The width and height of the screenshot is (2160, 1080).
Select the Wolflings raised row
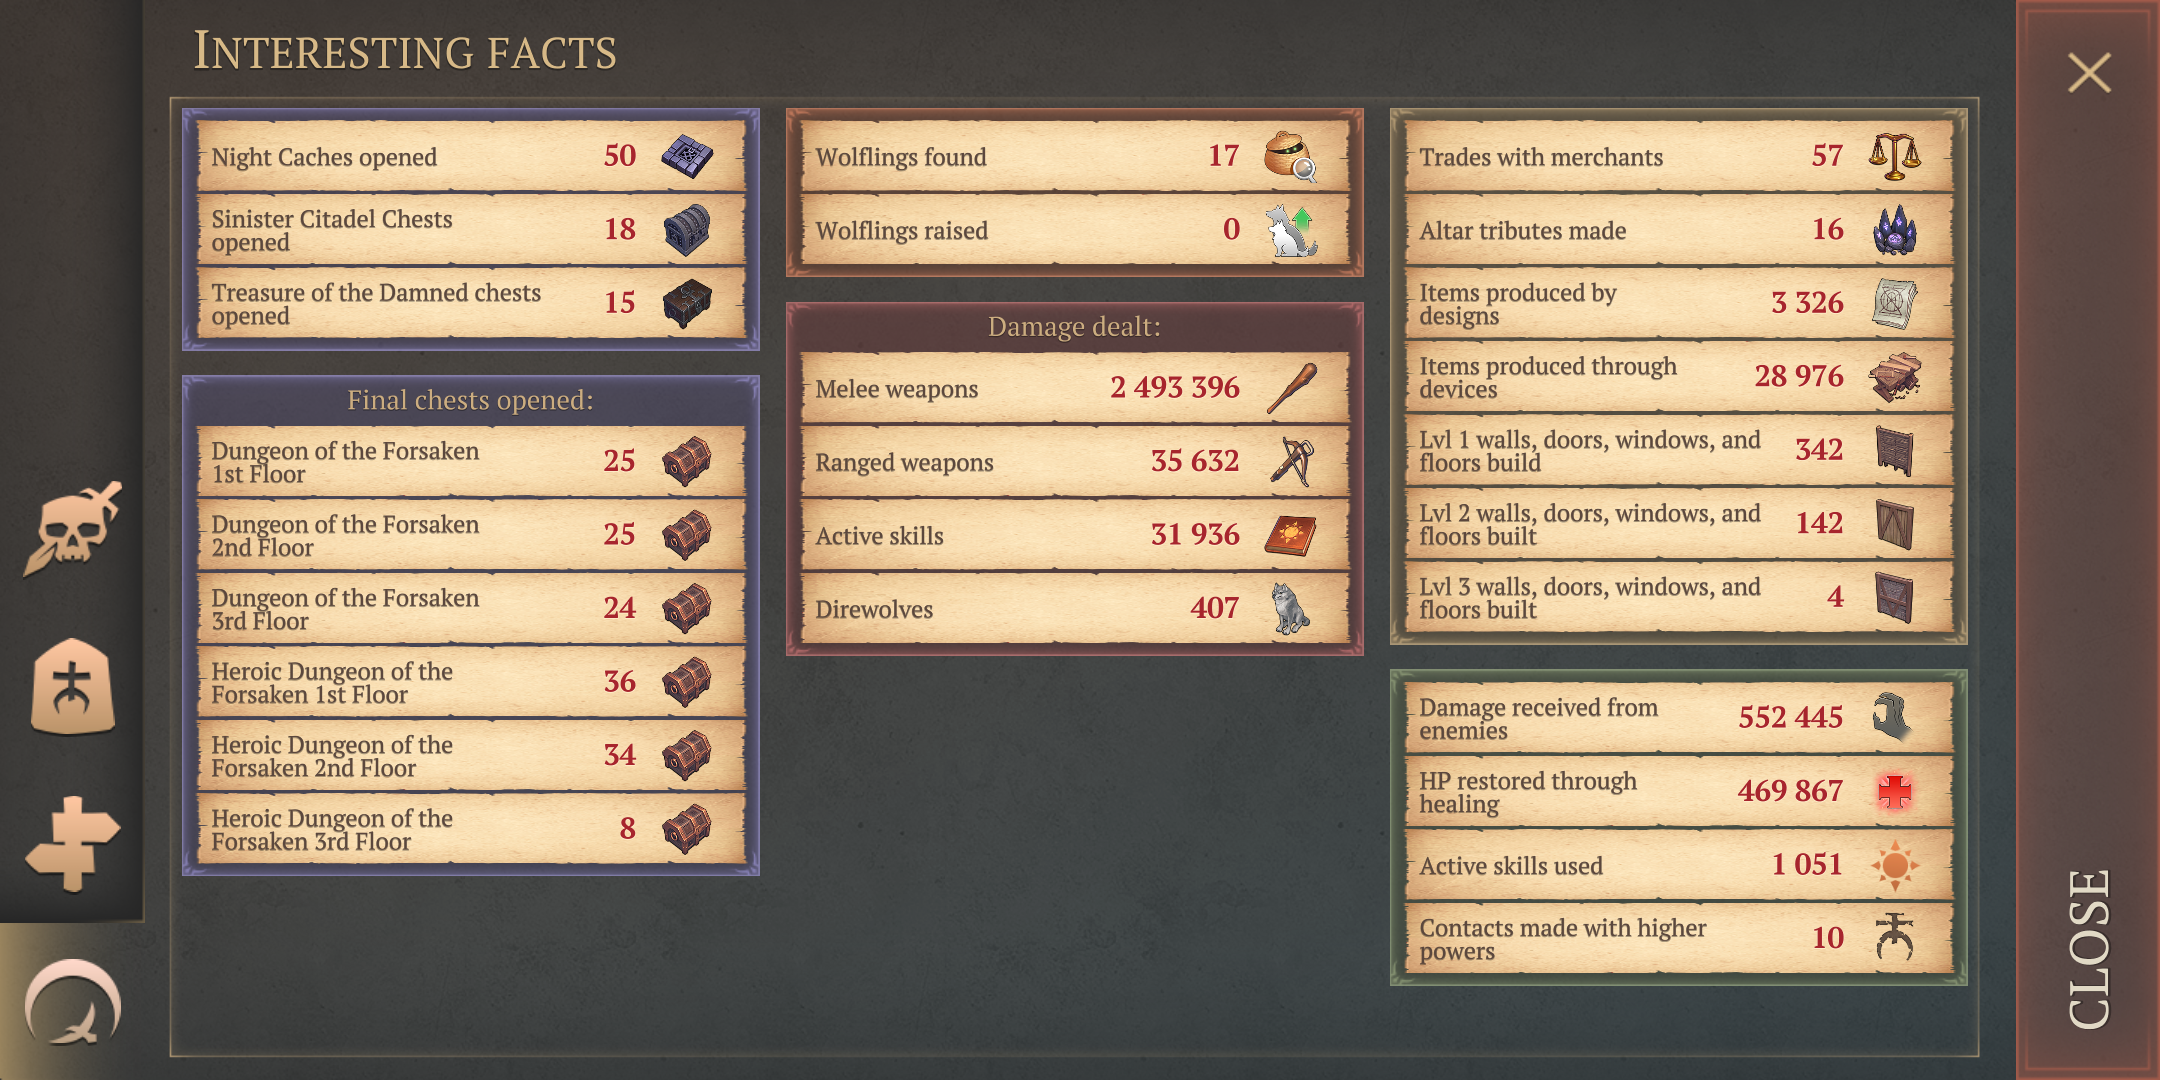pos(1075,230)
